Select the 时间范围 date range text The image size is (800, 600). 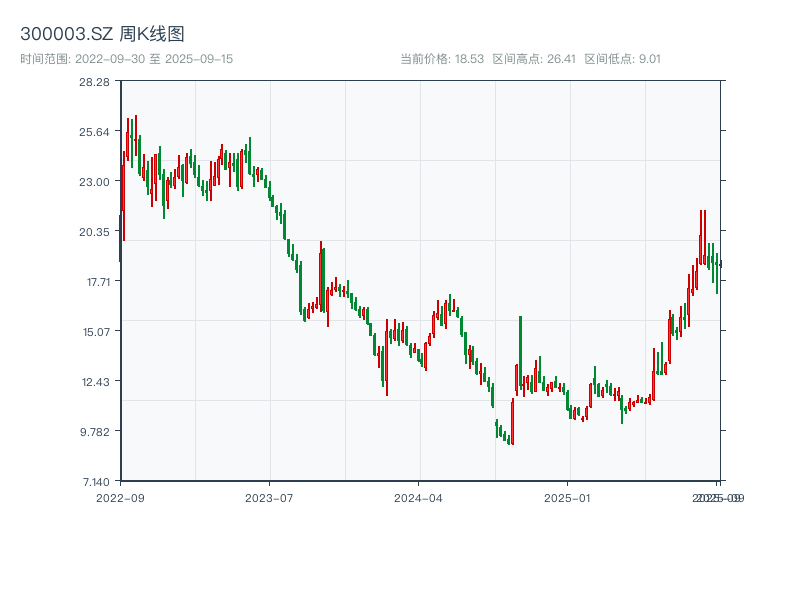coord(127,59)
